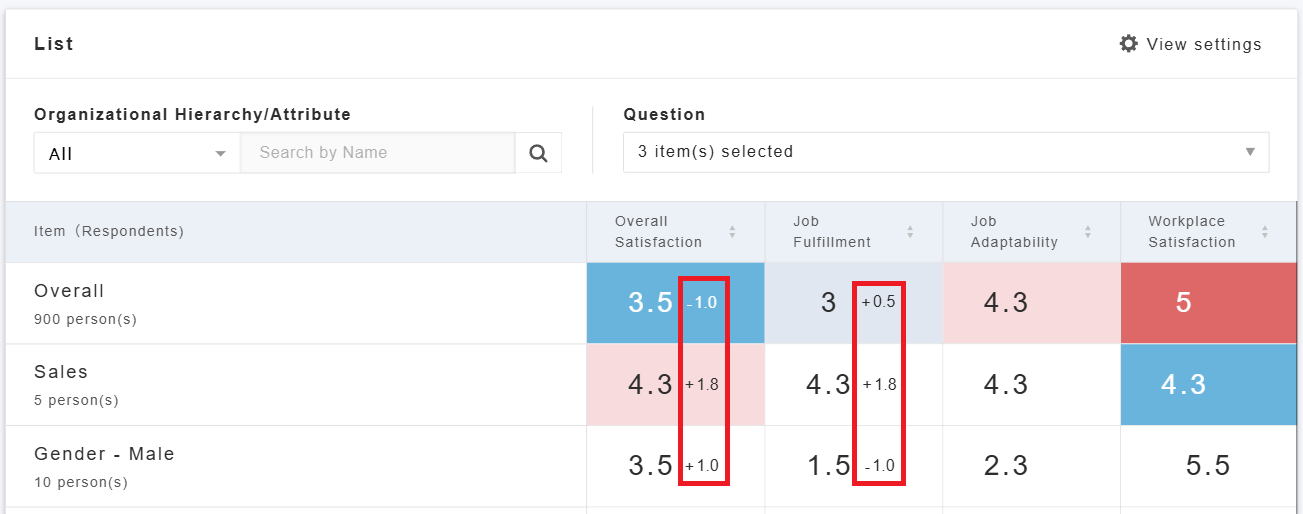
Task: Sort by Overall Satisfaction column arrows
Action: (x=732, y=232)
